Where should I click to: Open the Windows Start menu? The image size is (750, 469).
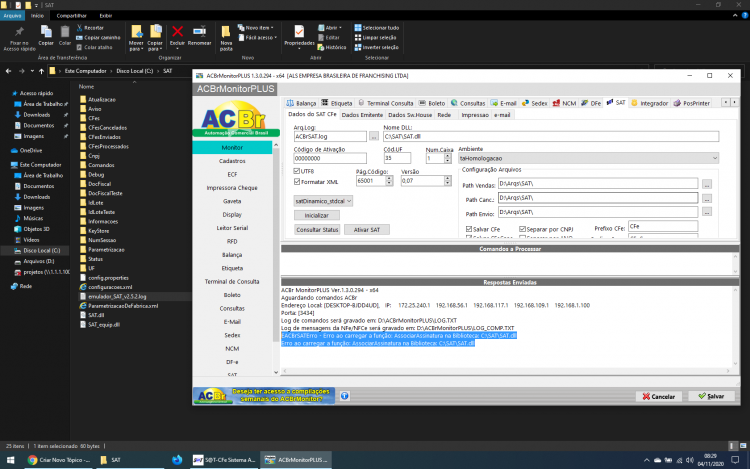click(x=10, y=460)
